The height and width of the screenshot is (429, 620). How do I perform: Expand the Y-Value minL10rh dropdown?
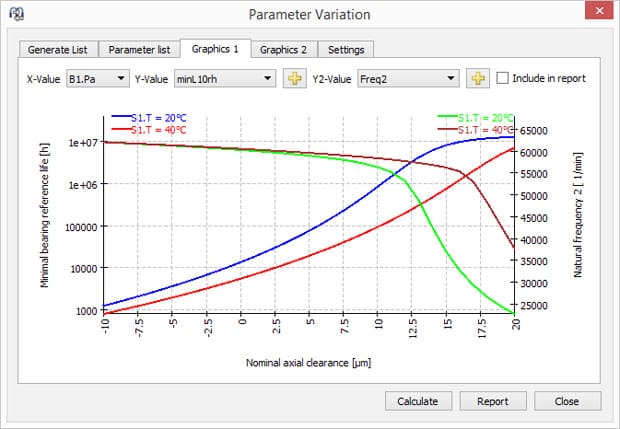[x=223, y=78]
